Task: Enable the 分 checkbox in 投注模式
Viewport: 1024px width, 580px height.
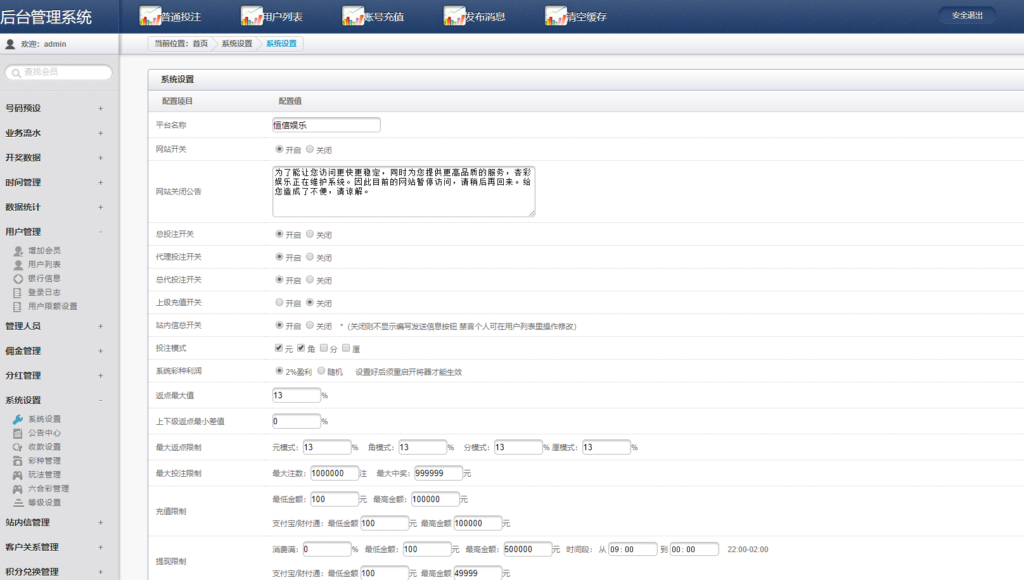Action: (323, 348)
